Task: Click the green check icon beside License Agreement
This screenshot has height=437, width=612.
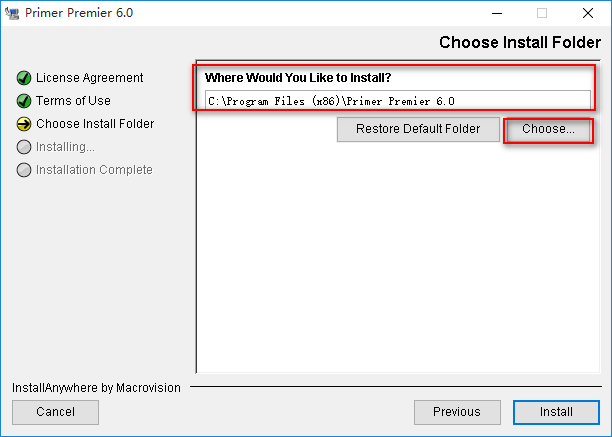Action: pyautogui.click(x=24, y=78)
